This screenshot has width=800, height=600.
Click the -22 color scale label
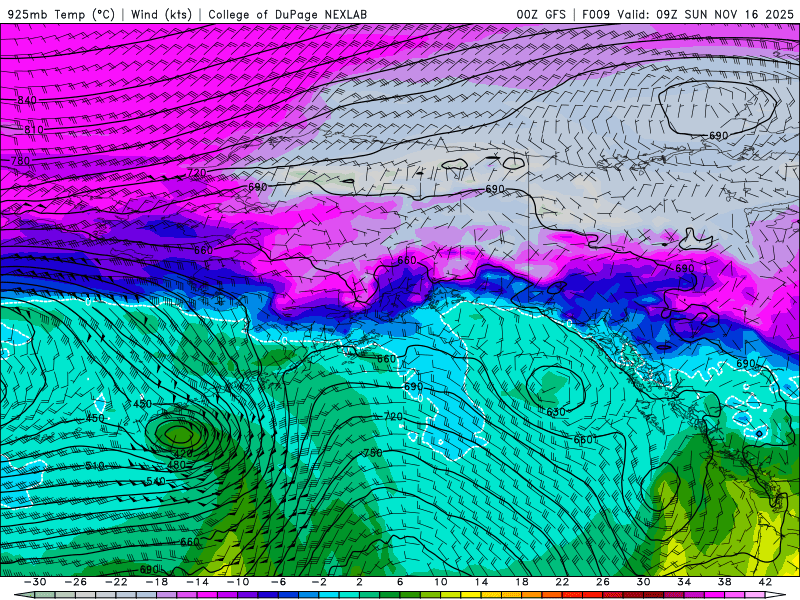click(x=116, y=582)
